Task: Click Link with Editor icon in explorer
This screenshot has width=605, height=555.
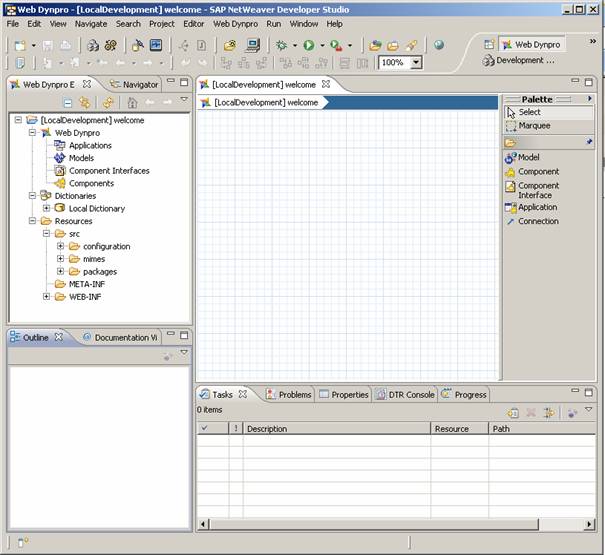Action: (x=85, y=103)
